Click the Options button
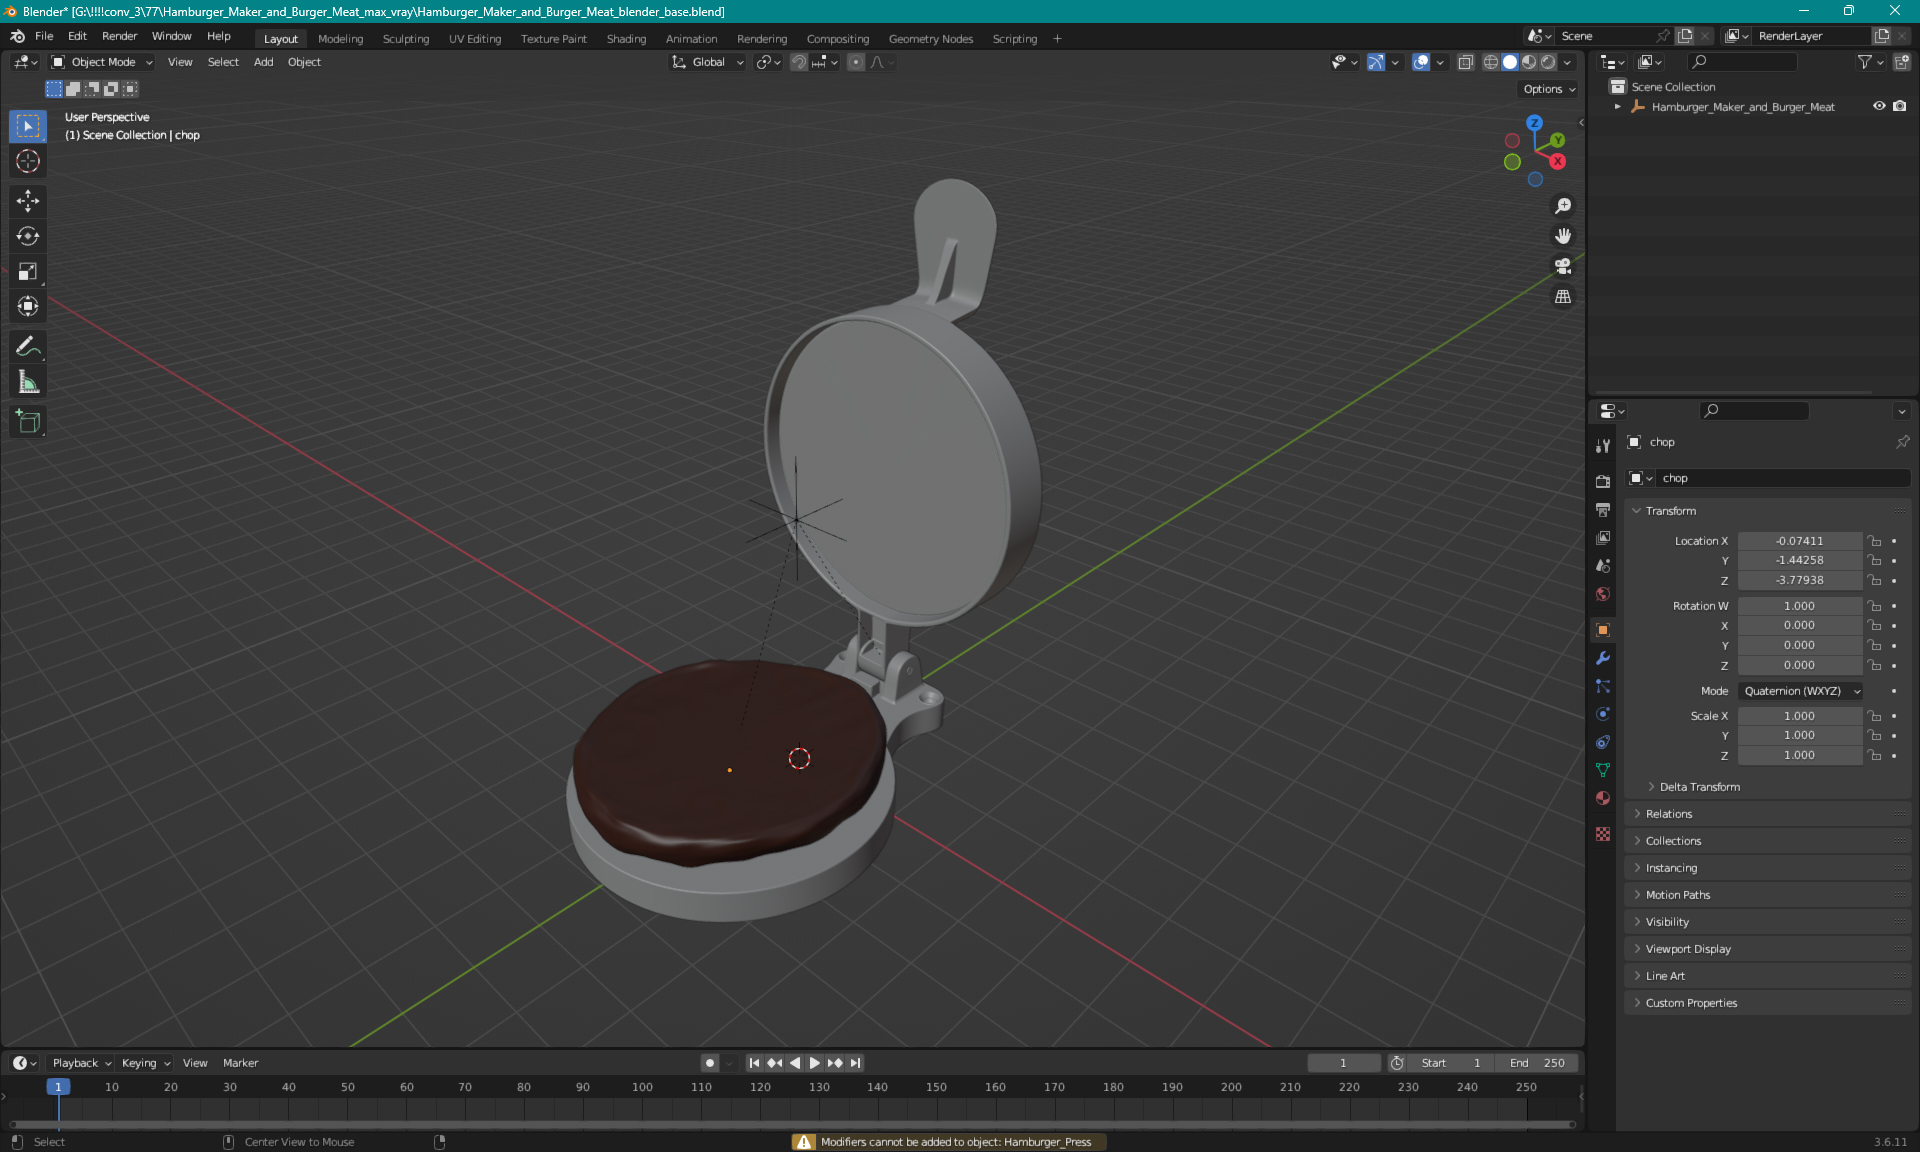Image resolution: width=1920 pixels, height=1152 pixels. click(1548, 89)
